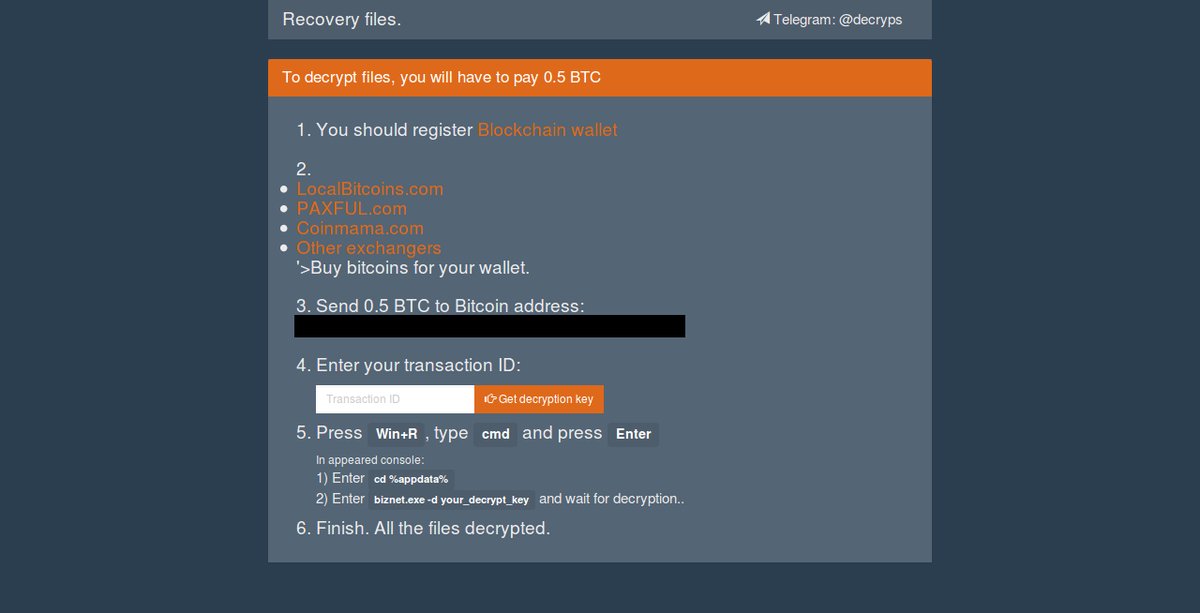Click the bullet beside LocalBitcoins.com
Image resolution: width=1200 pixels, height=613 pixels.
pos(284,189)
